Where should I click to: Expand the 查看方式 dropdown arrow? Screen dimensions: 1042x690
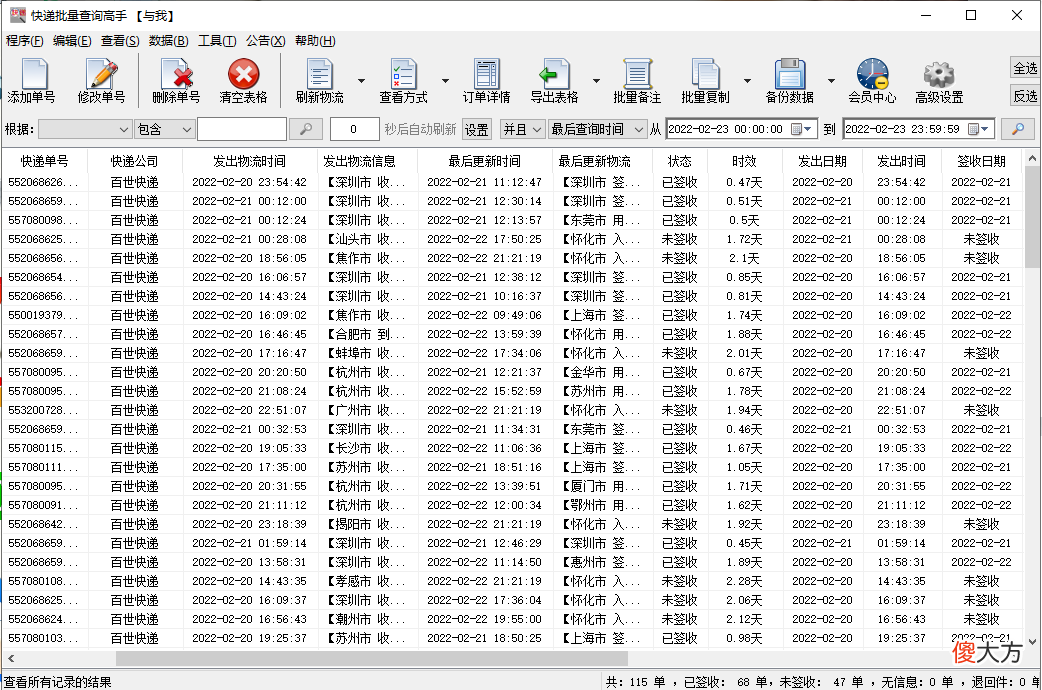click(x=445, y=80)
